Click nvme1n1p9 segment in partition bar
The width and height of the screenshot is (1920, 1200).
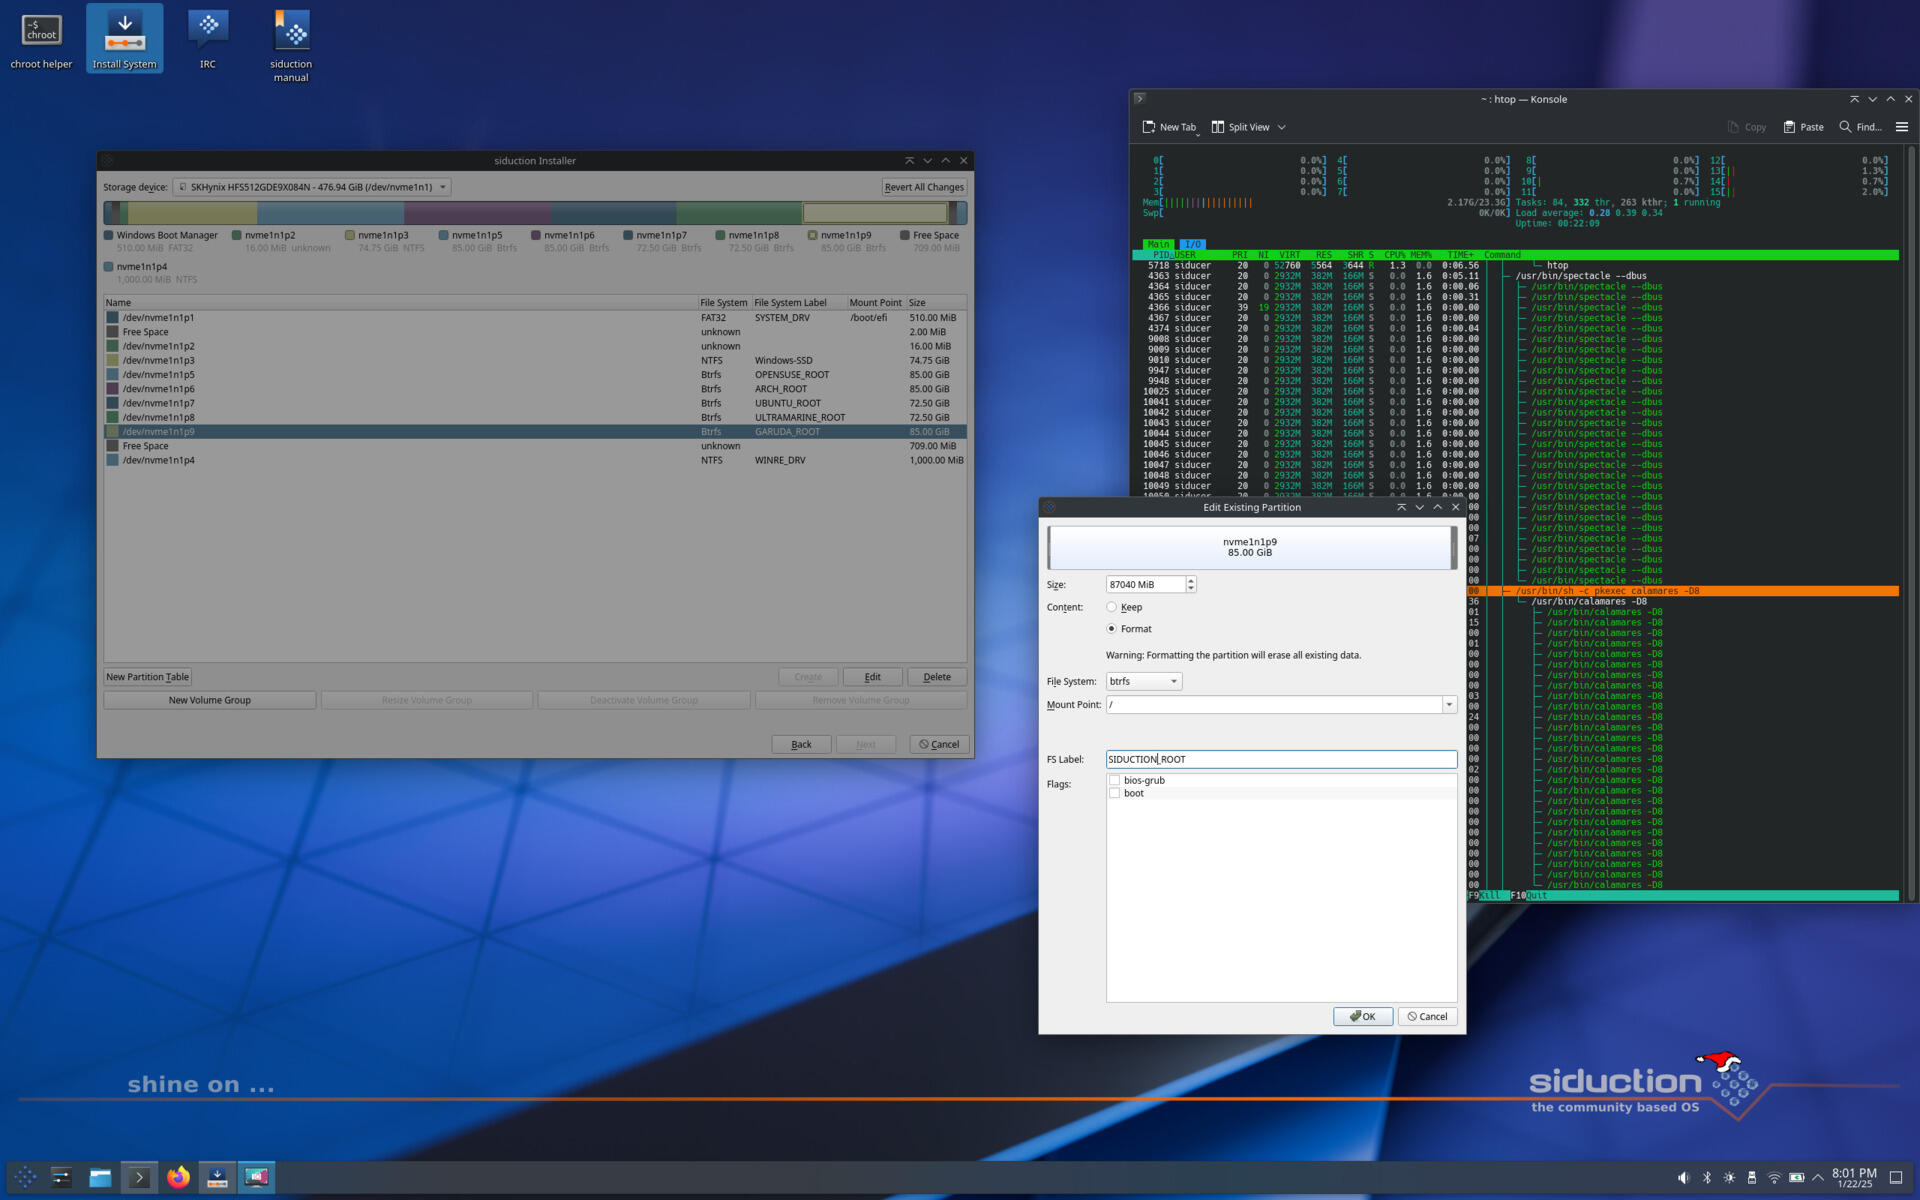(875, 213)
